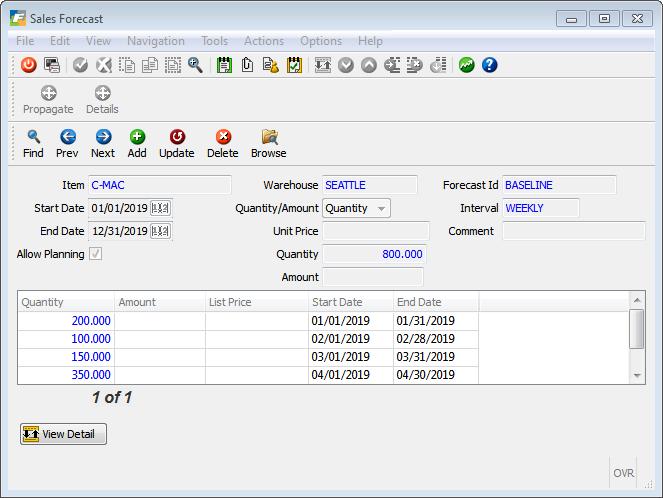
Task: Click the toolbar view detail arrows icon
Action: point(323,65)
